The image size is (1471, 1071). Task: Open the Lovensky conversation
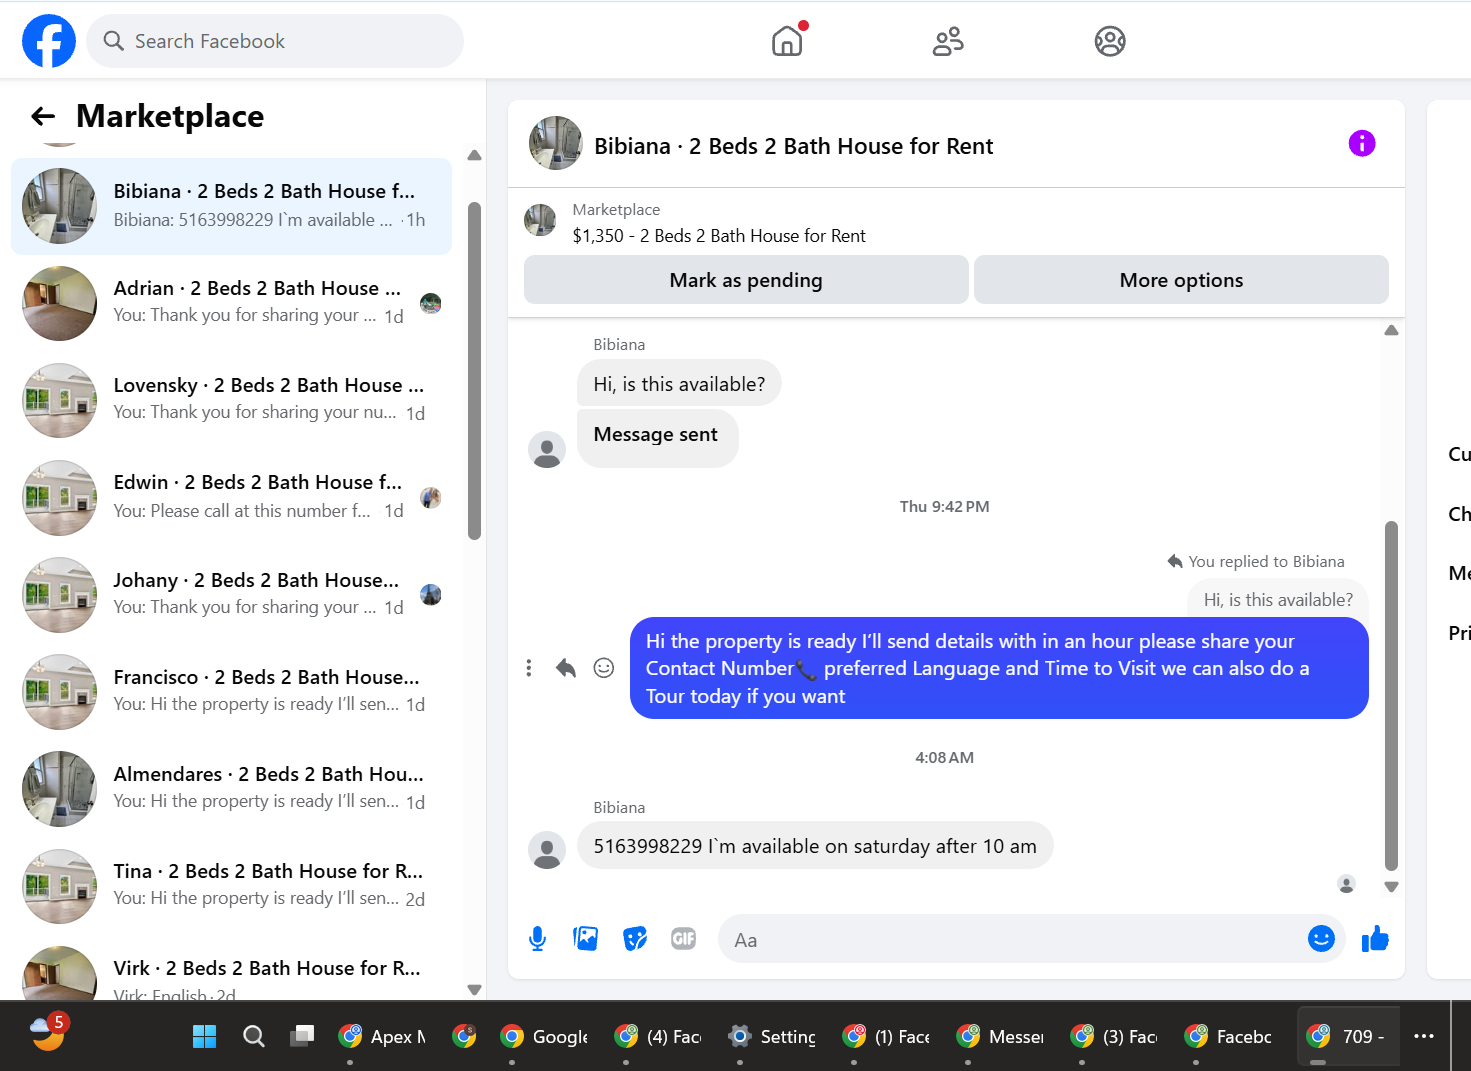tap(231, 400)
